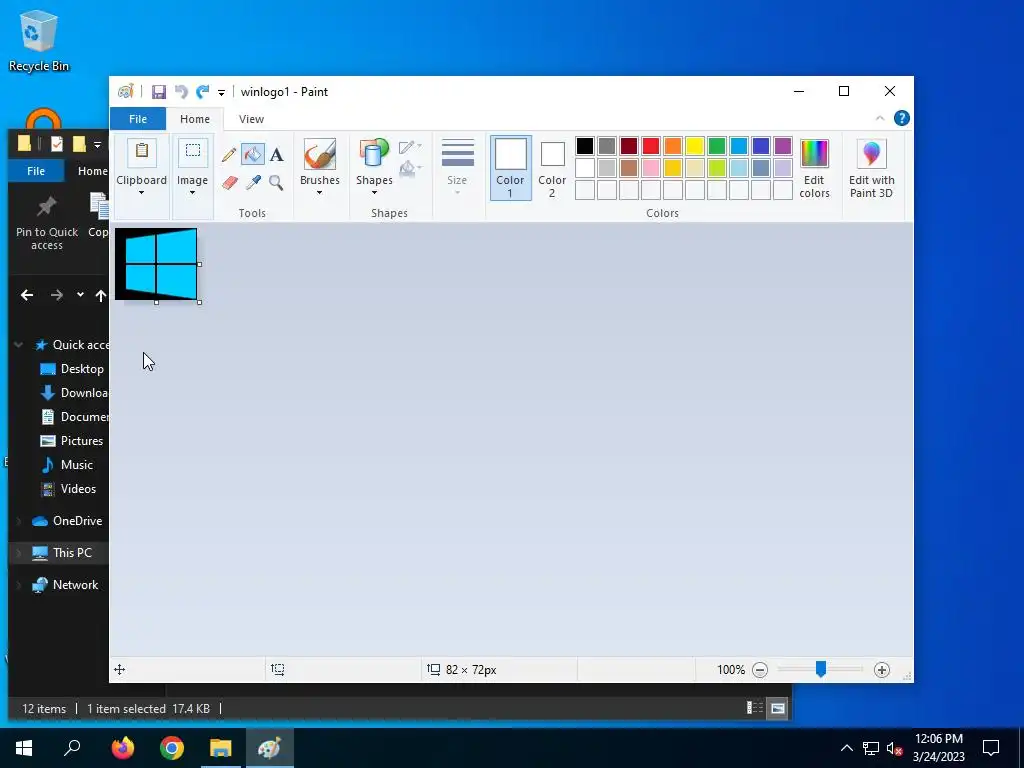Select Network in File Explorer sidebar
Viewport: 1024px width, 768px height.
[65, 585]
